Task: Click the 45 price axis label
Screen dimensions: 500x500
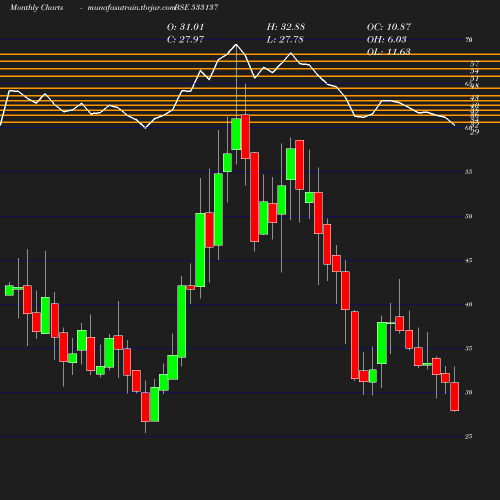Action: tap(469, 260)
